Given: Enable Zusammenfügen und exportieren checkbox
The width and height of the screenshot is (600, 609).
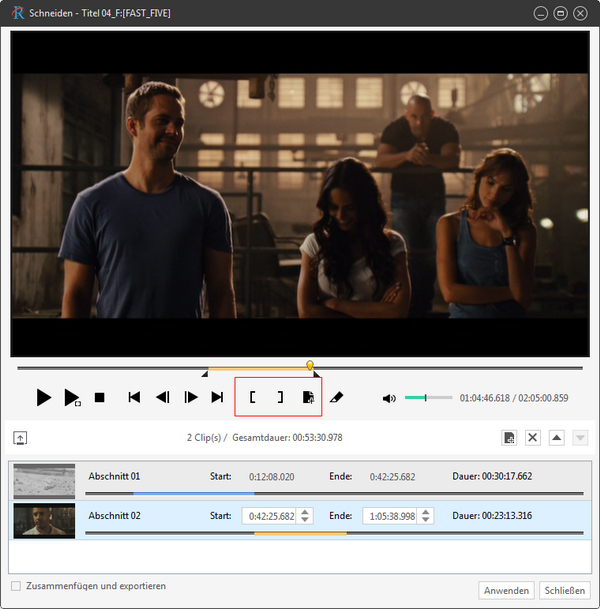Looking at the screenshot, I should point(16,586).
